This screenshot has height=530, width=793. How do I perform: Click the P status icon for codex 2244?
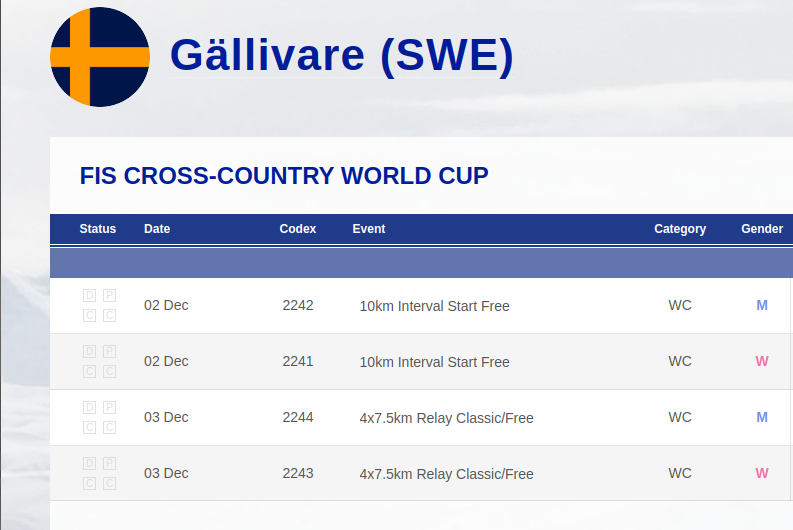[x=109, y=408]
